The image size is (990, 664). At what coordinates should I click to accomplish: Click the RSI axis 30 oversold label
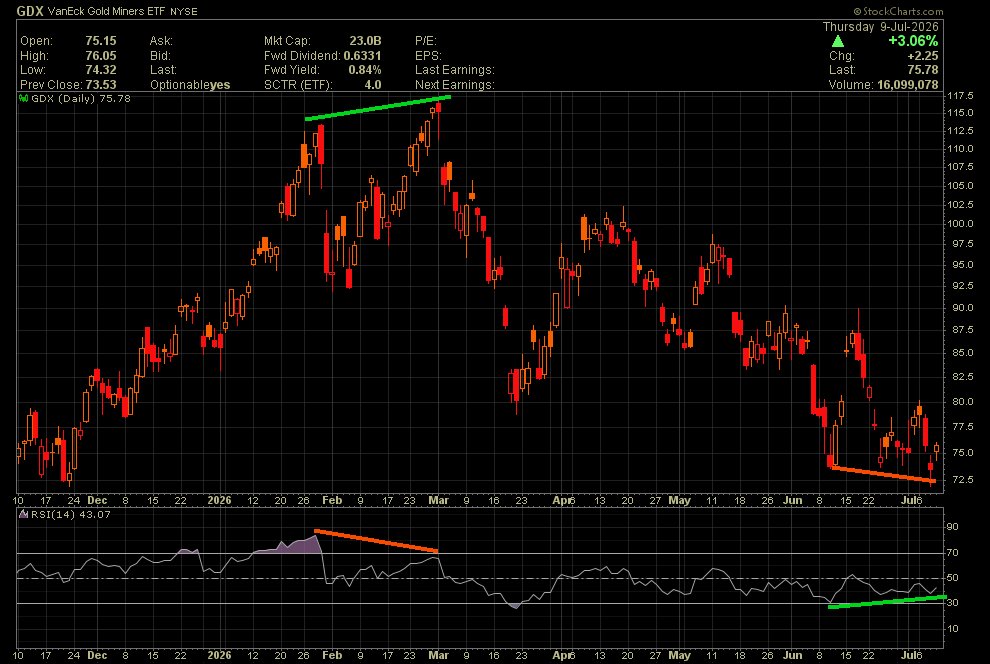[952, 603]
